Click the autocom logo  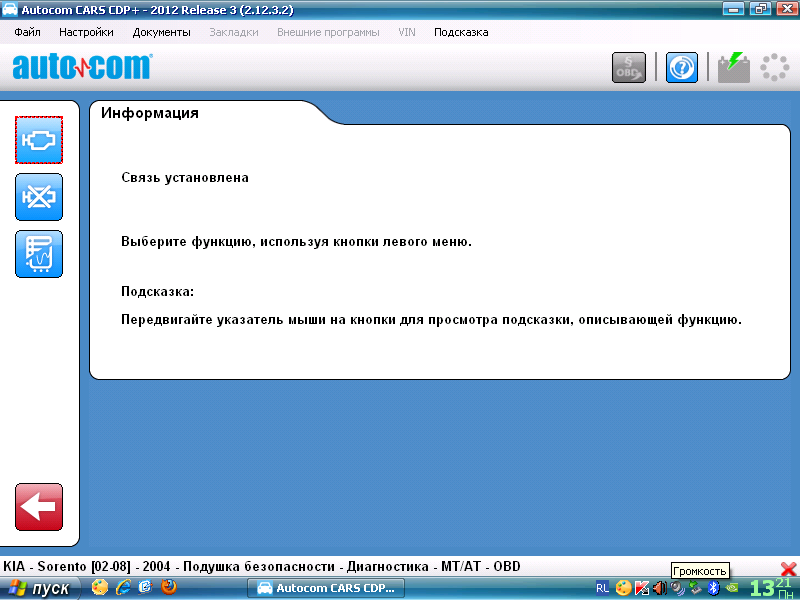82,67
